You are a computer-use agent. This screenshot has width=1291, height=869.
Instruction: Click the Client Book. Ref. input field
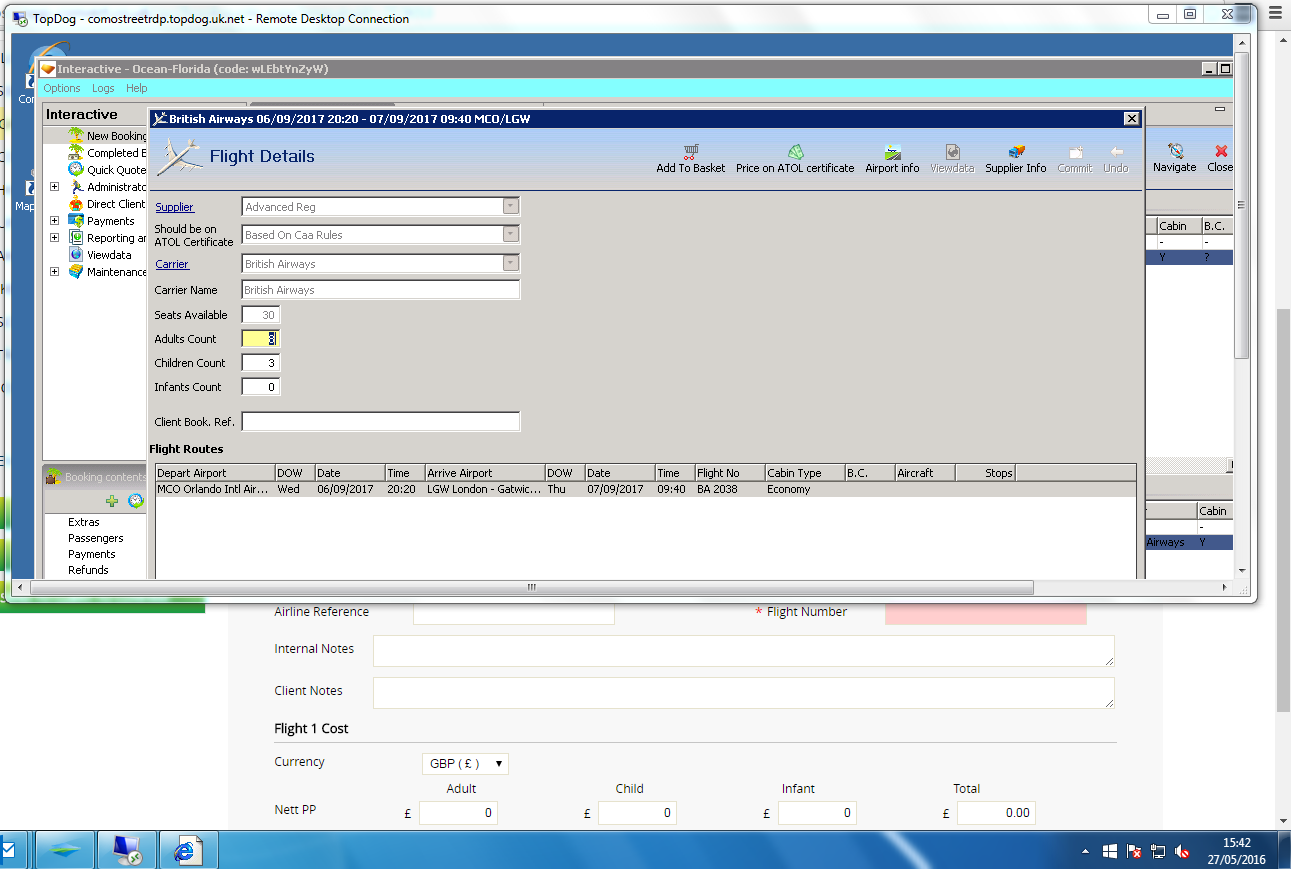pyautogui.click(x=381, y=422)
